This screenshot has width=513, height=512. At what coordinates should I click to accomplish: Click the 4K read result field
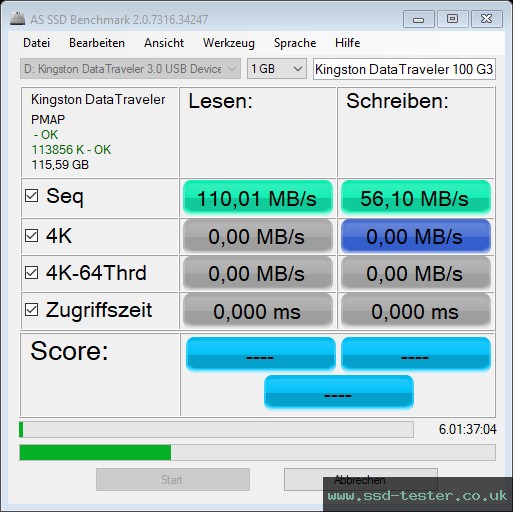258,236
